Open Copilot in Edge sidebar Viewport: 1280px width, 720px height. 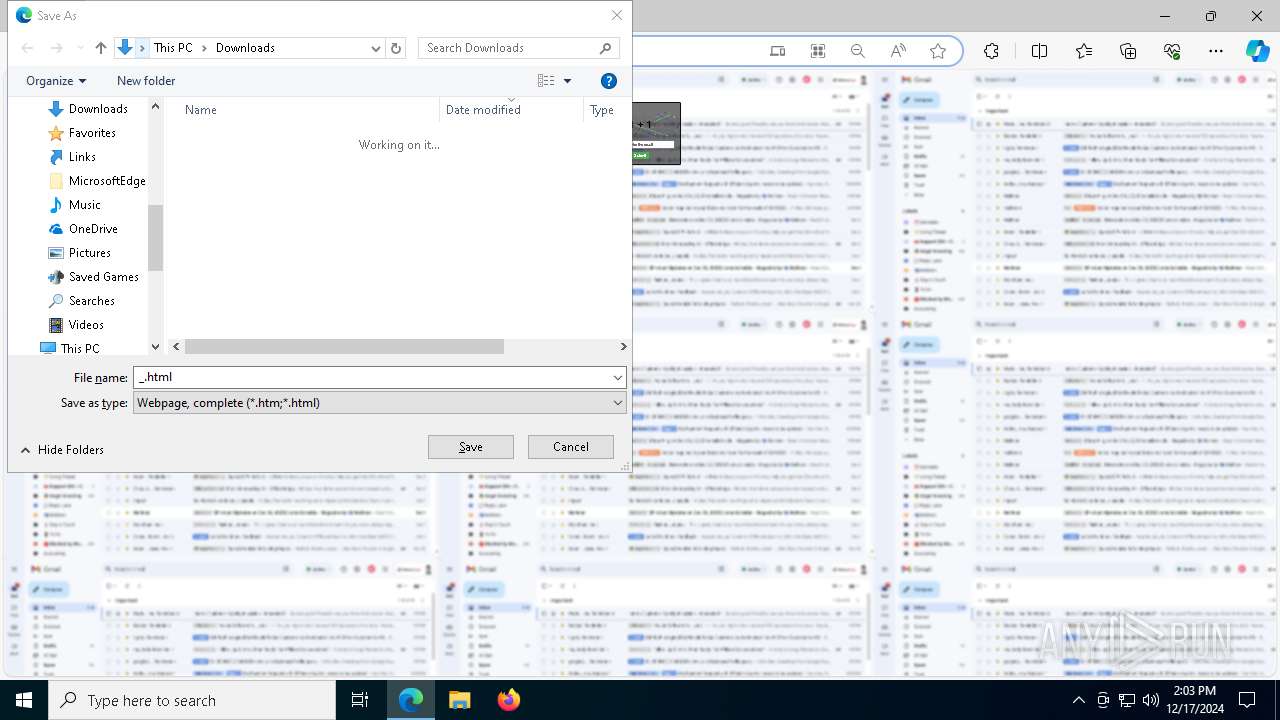[x=1257, y=51]
